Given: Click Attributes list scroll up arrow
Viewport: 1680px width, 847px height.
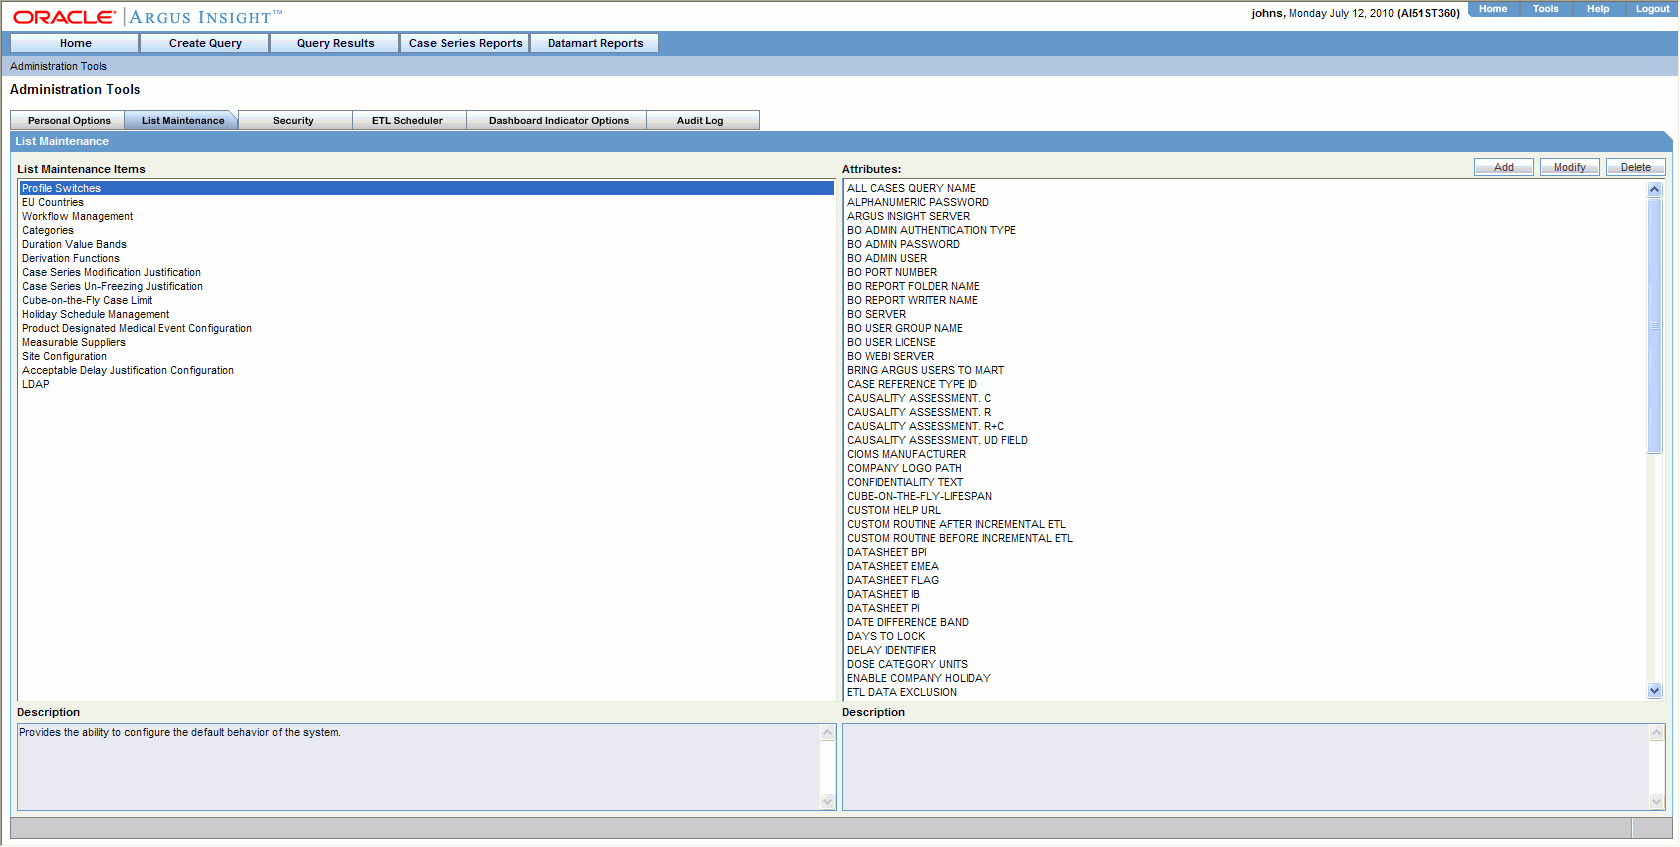Looking at the screenshot, I should coord(1654,189).
